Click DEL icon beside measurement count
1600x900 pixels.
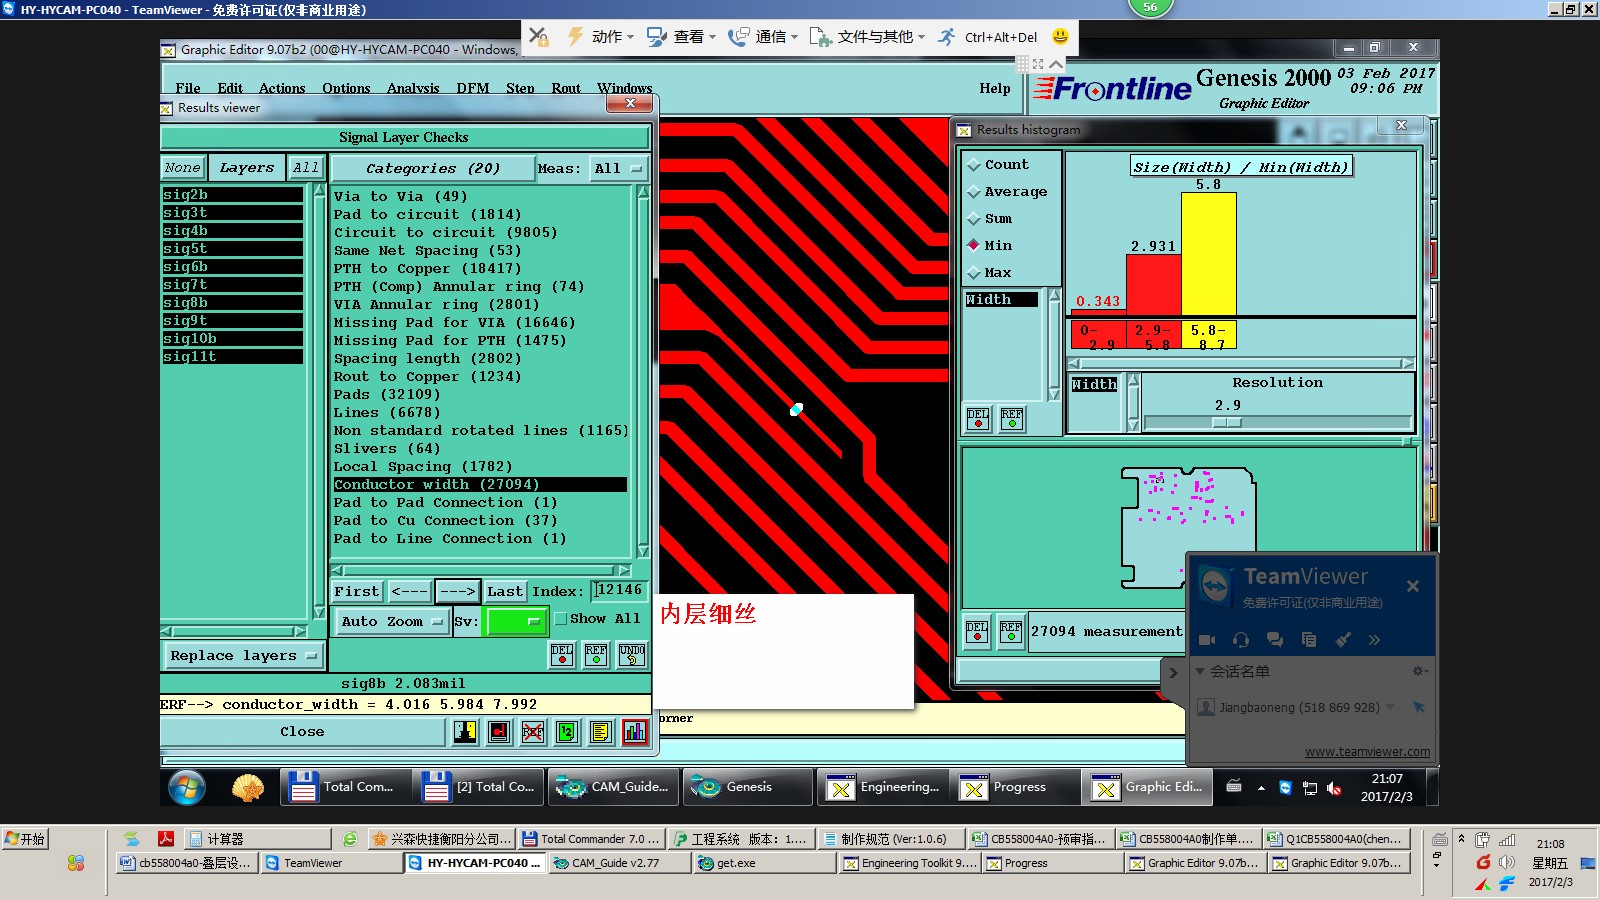coord(977,631)
